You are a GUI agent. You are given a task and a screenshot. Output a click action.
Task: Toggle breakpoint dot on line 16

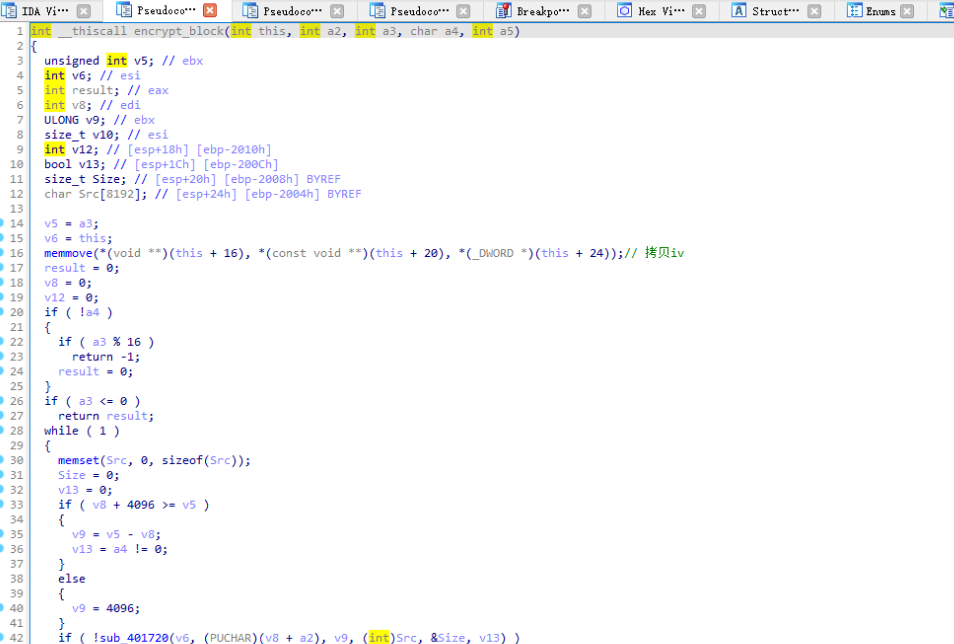tap(3, 253)
